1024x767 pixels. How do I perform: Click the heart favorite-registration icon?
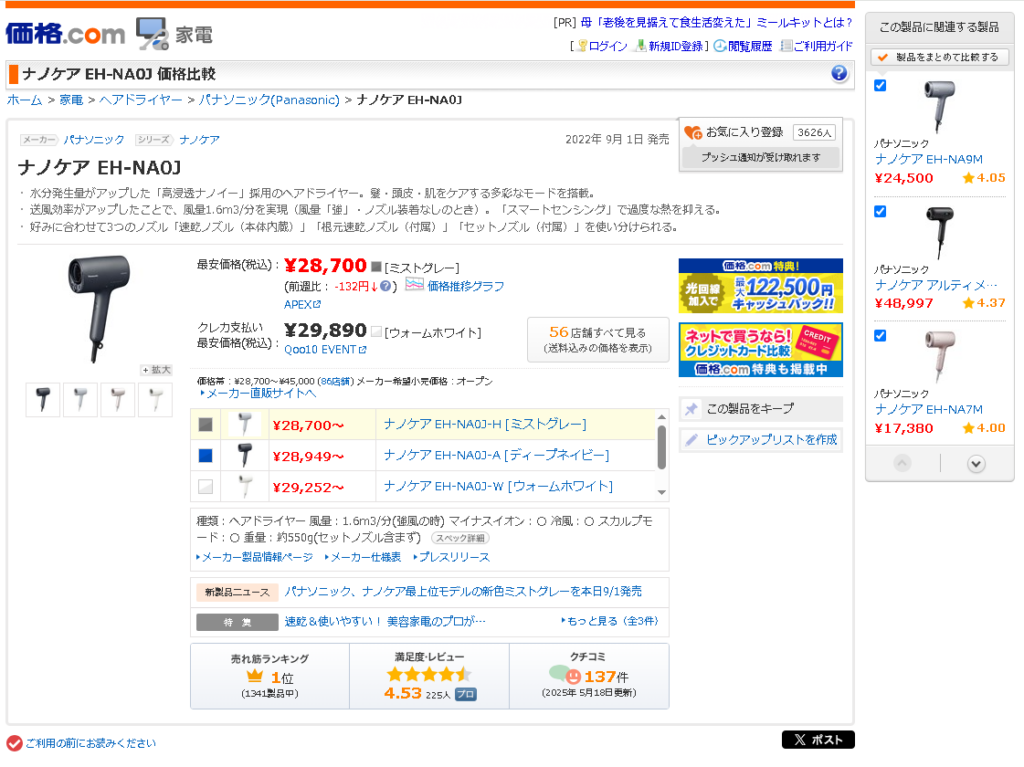tap(693, 133)
